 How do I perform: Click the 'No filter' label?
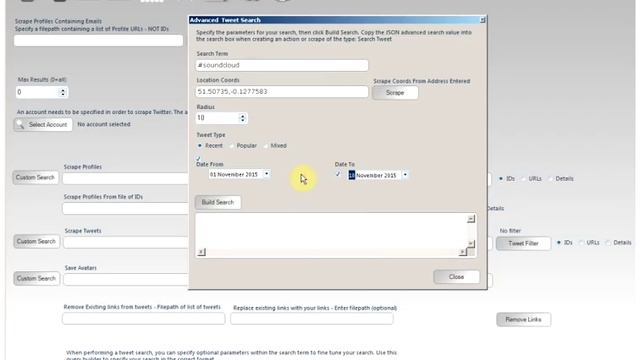pos(510,231)
